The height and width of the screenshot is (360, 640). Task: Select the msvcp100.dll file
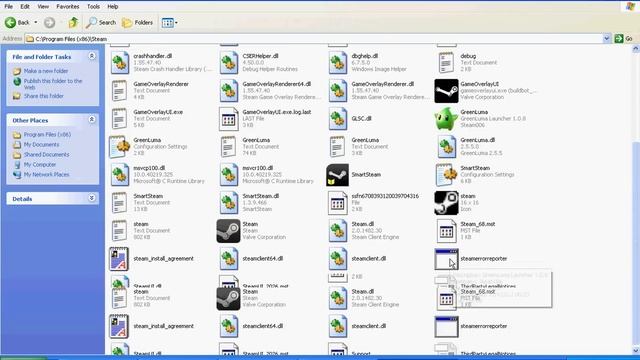click(158, 175)
